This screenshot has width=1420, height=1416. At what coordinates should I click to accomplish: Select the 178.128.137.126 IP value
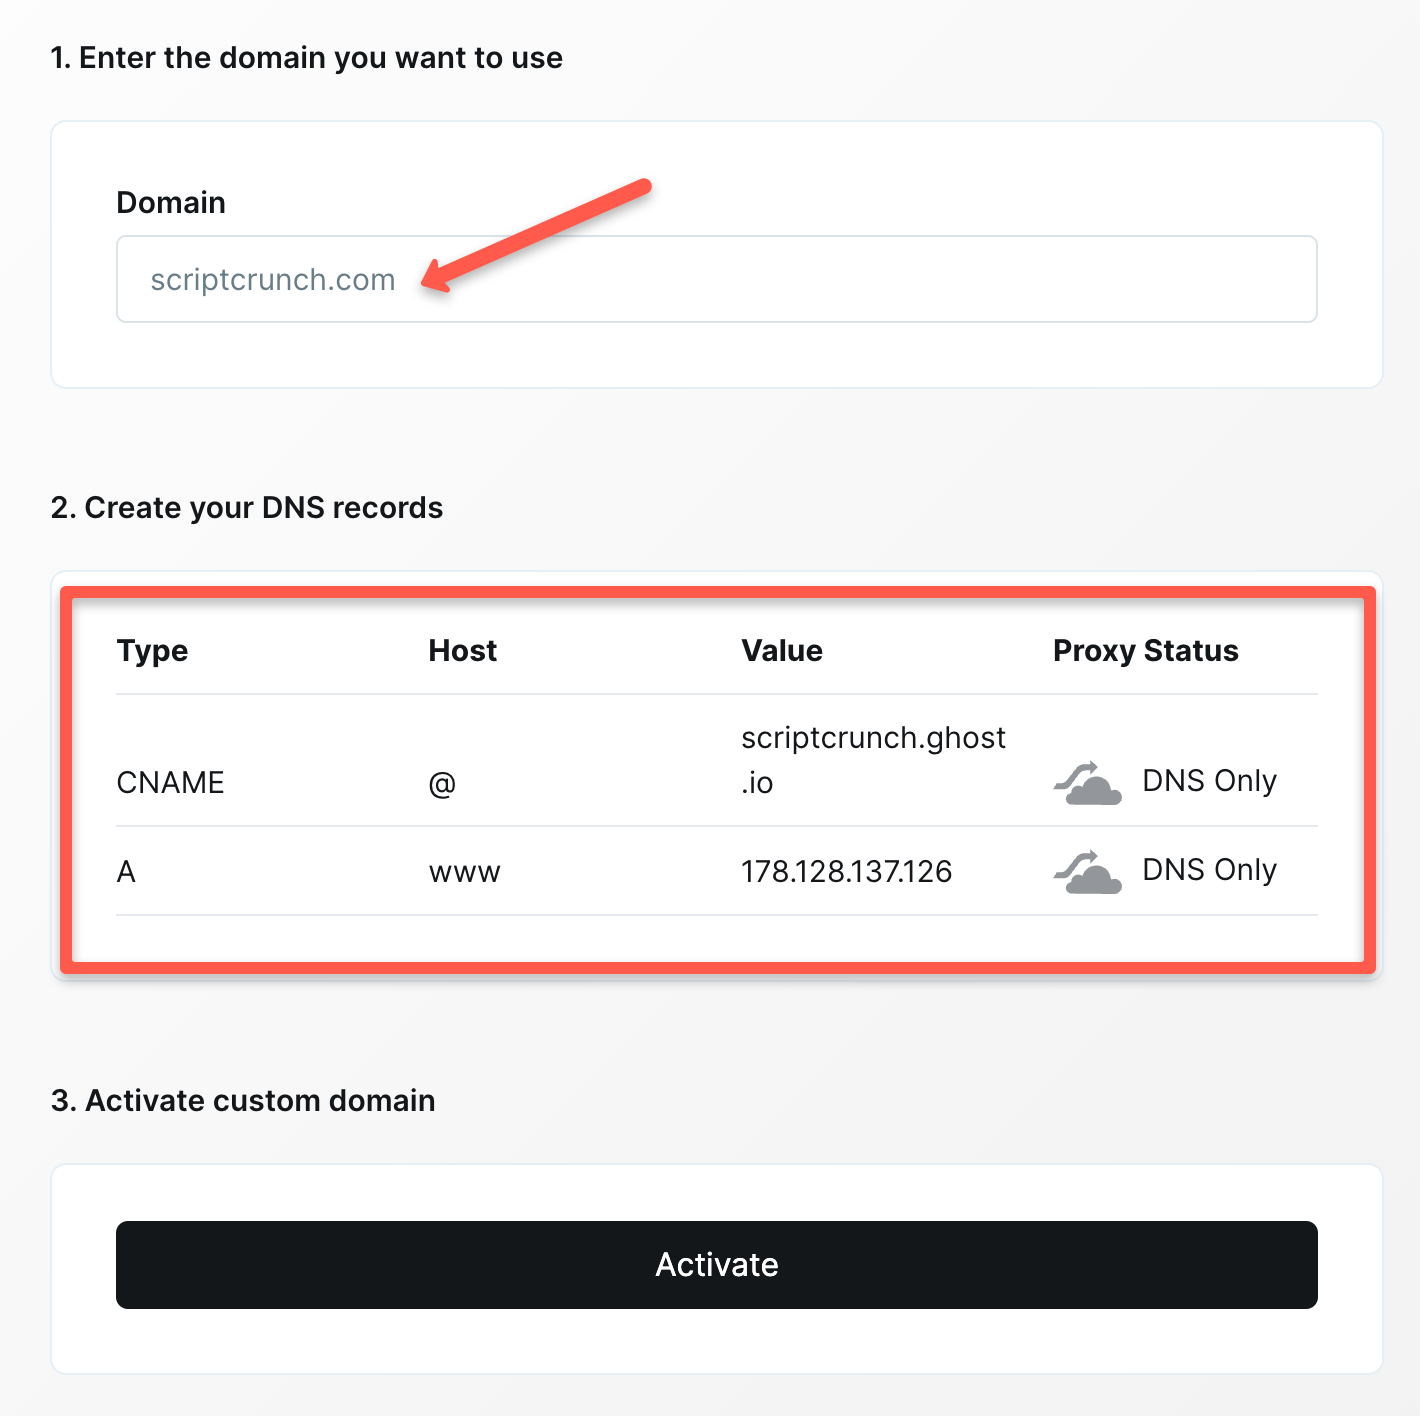pos(847,872)
